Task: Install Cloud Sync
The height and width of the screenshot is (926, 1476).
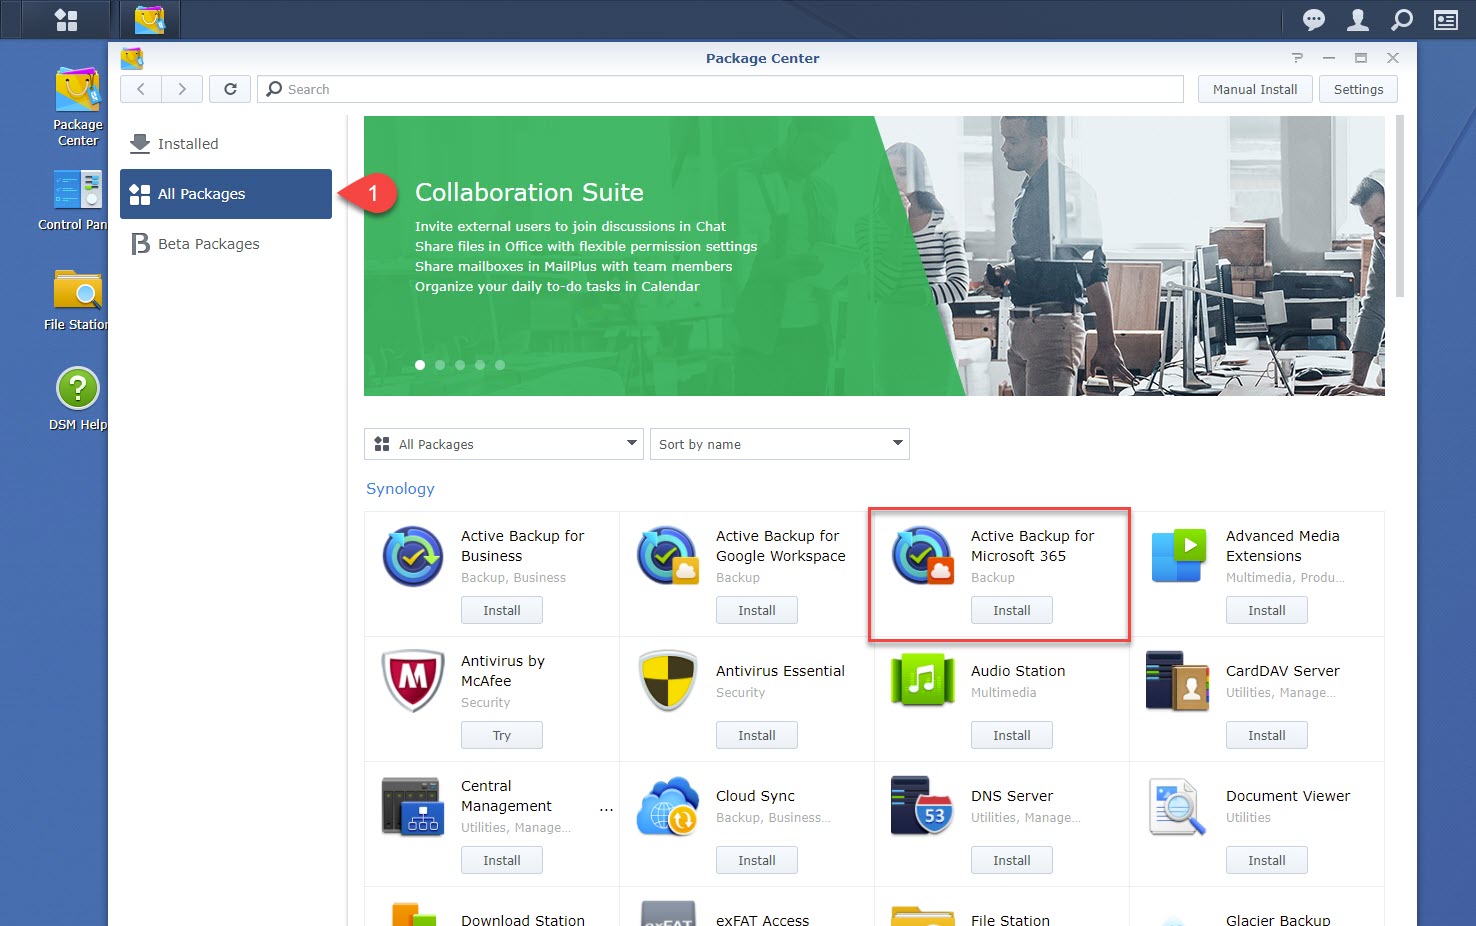Action: [x=757, y=860]
